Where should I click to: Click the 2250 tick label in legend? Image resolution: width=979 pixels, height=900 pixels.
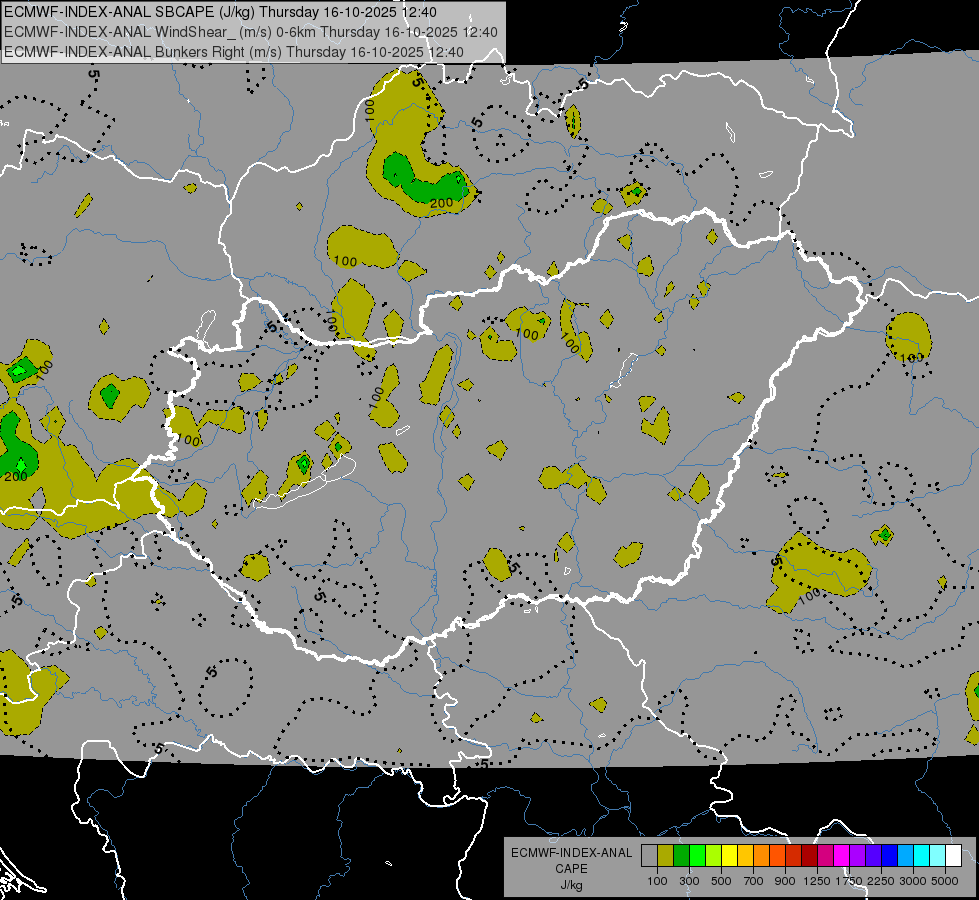[x=881, y=881]
